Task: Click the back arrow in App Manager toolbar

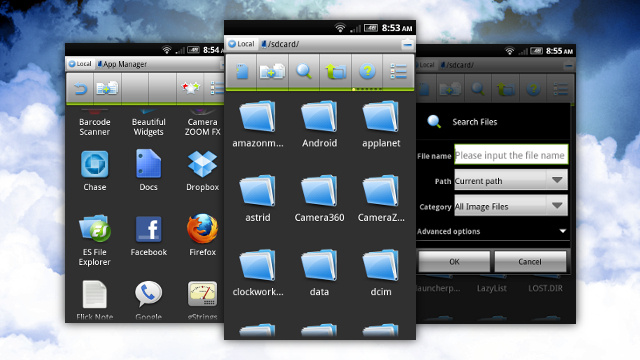Action: (80, 88)
